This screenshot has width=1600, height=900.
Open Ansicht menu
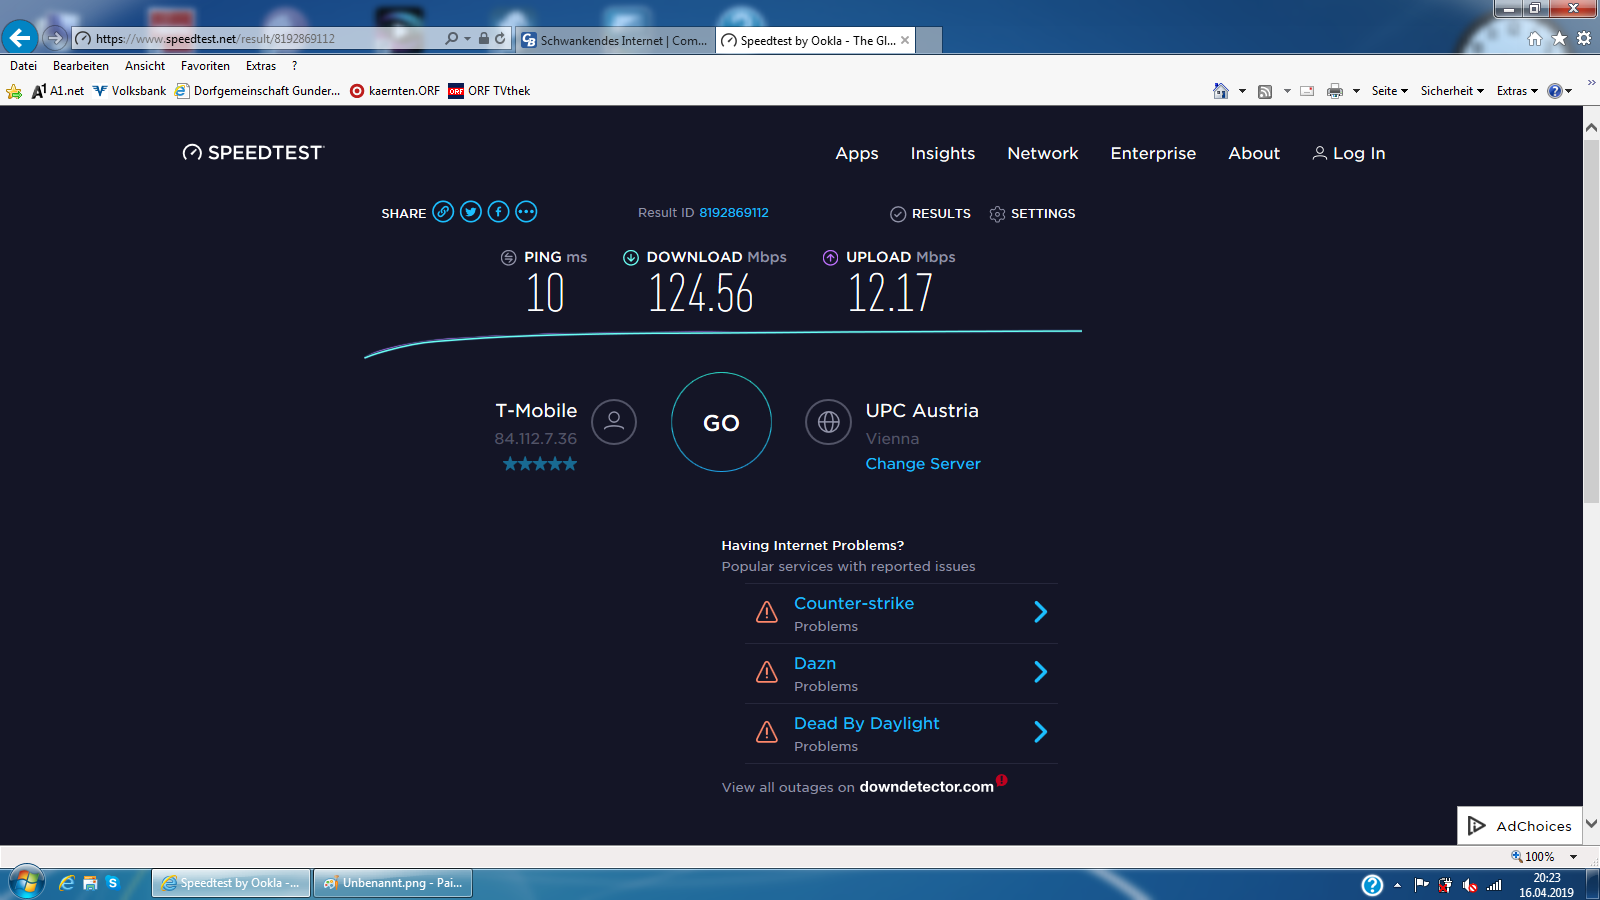coord(145,66)
